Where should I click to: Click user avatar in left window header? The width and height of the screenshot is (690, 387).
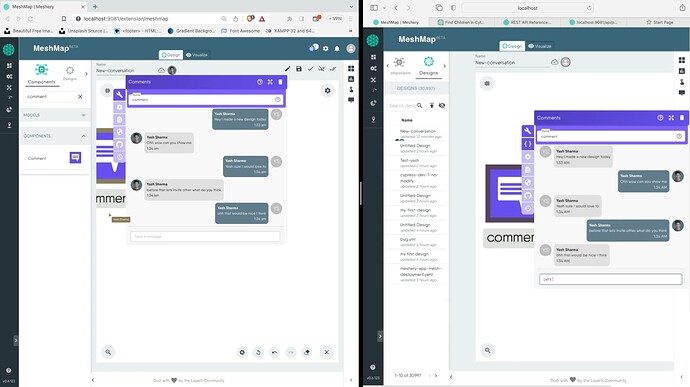pos(351,48)
